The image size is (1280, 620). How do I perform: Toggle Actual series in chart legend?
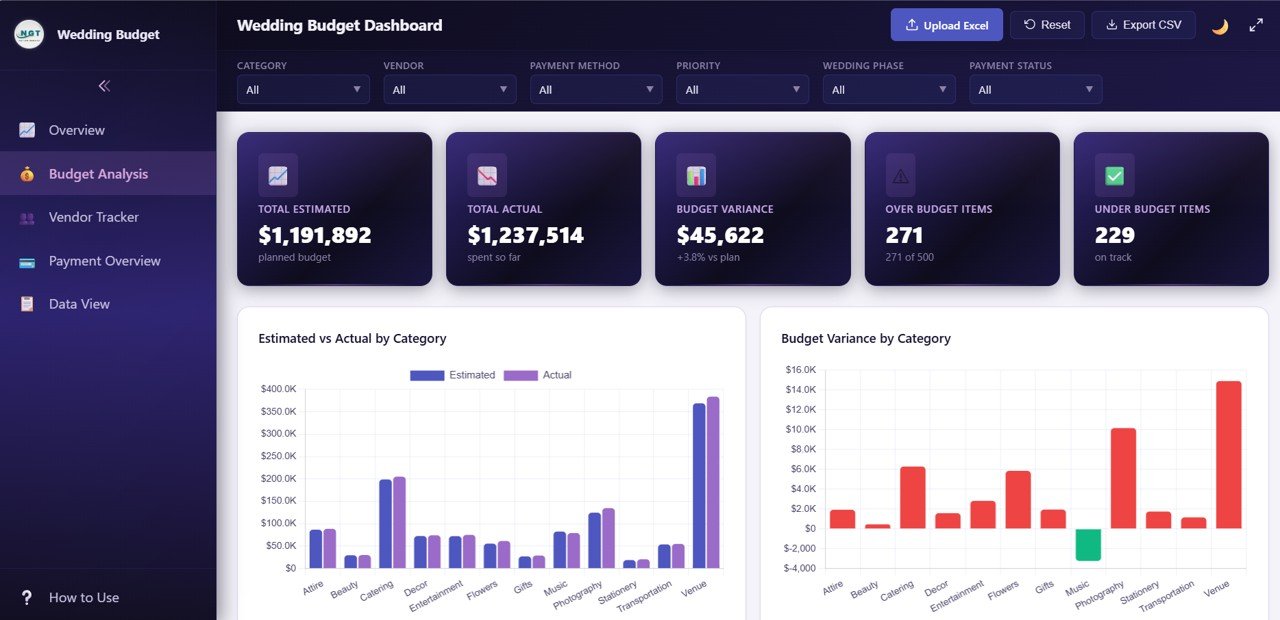[x=537, y=375]
